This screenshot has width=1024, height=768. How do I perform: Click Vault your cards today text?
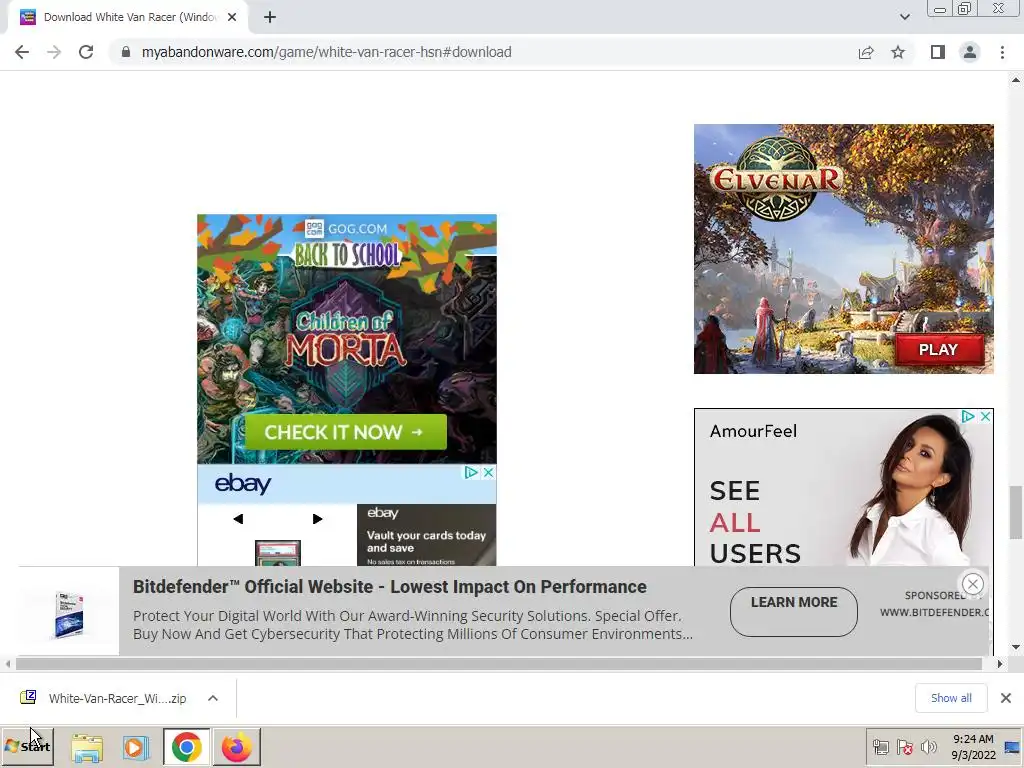[x=426, y=541]
